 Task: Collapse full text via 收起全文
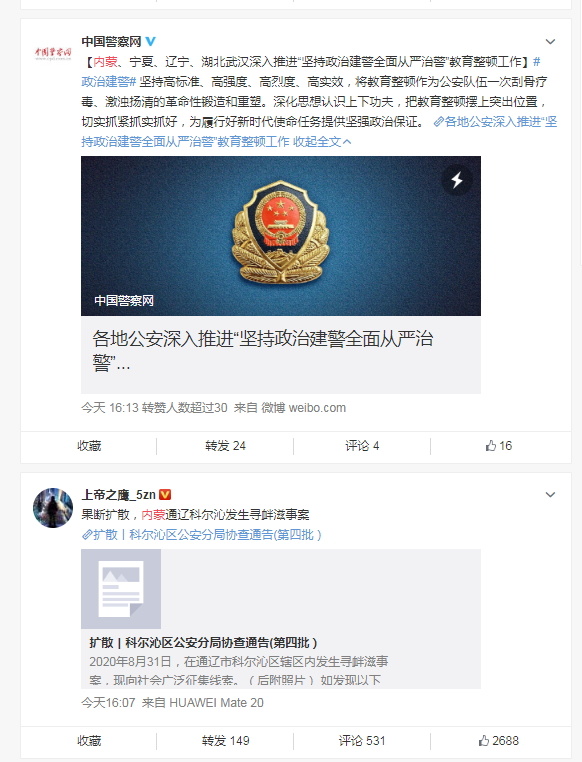(322, 142)
